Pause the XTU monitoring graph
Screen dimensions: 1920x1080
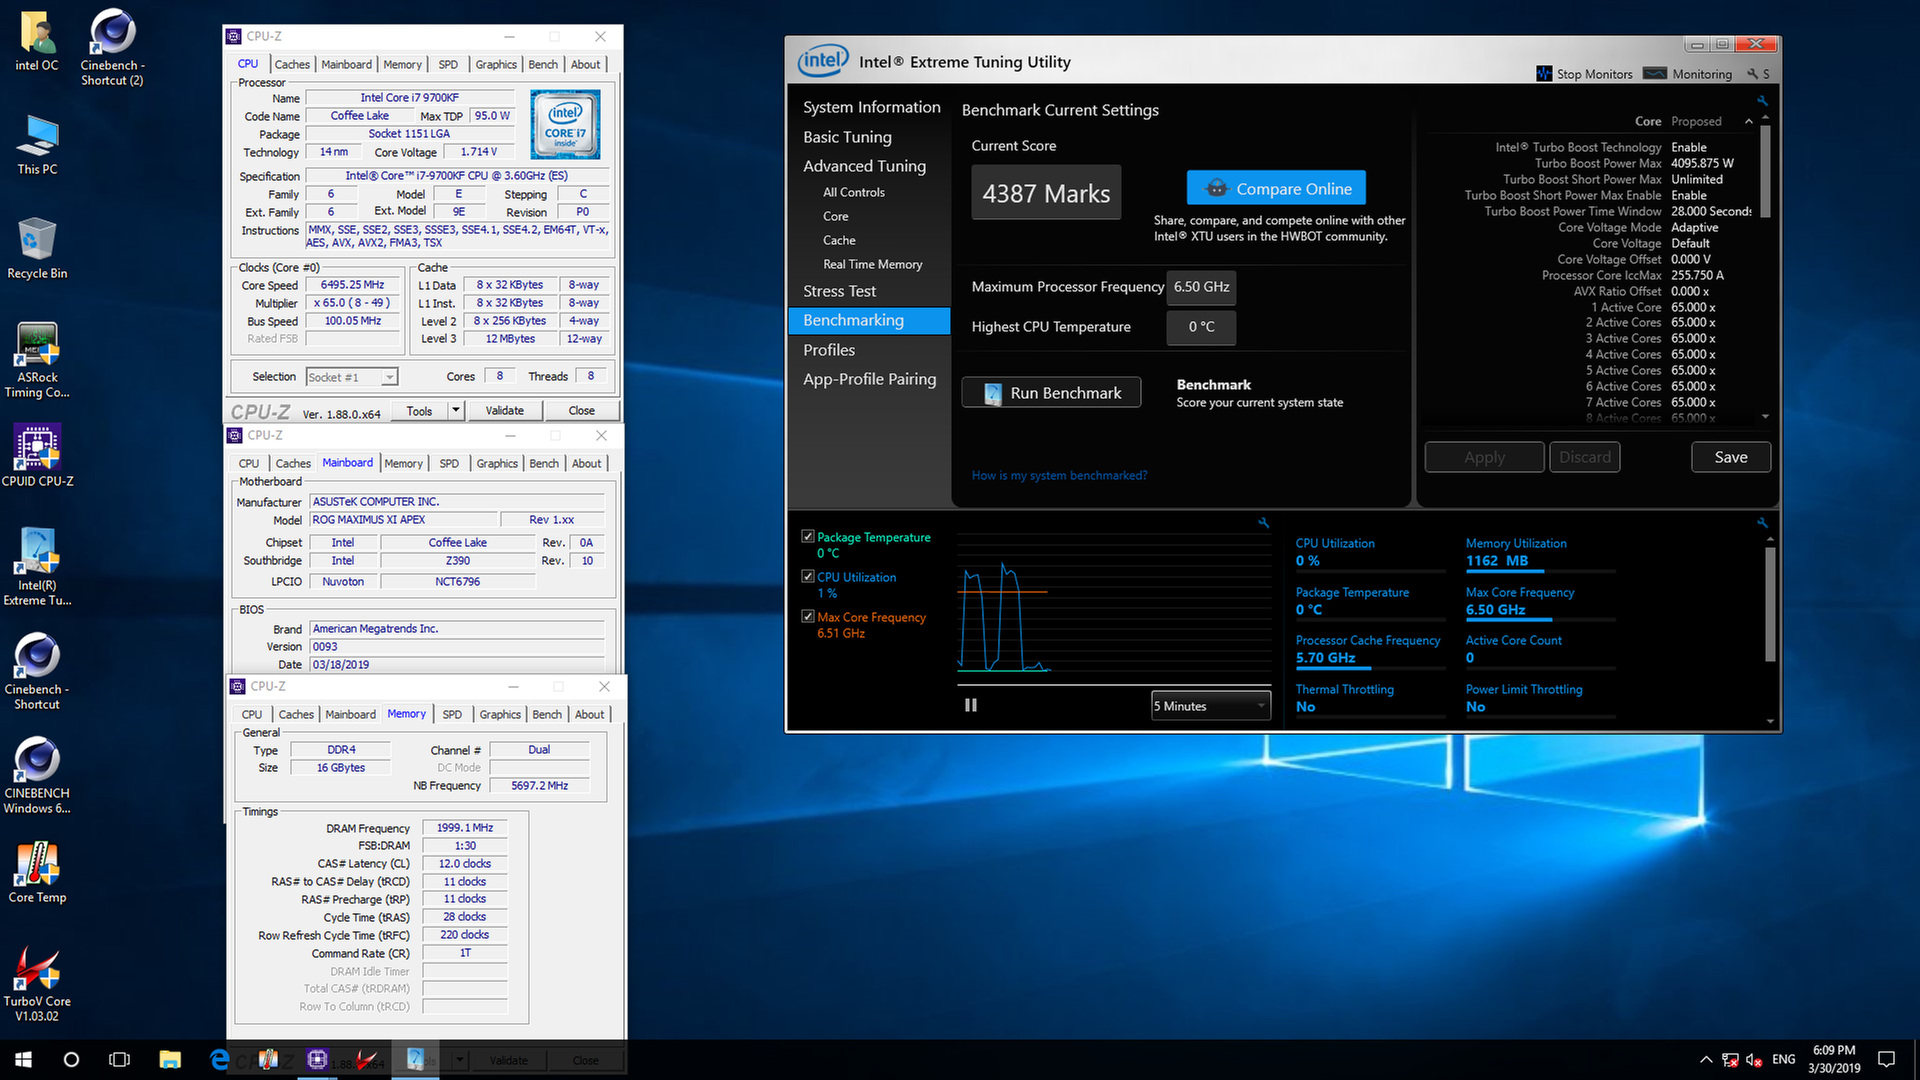point(970,705)
